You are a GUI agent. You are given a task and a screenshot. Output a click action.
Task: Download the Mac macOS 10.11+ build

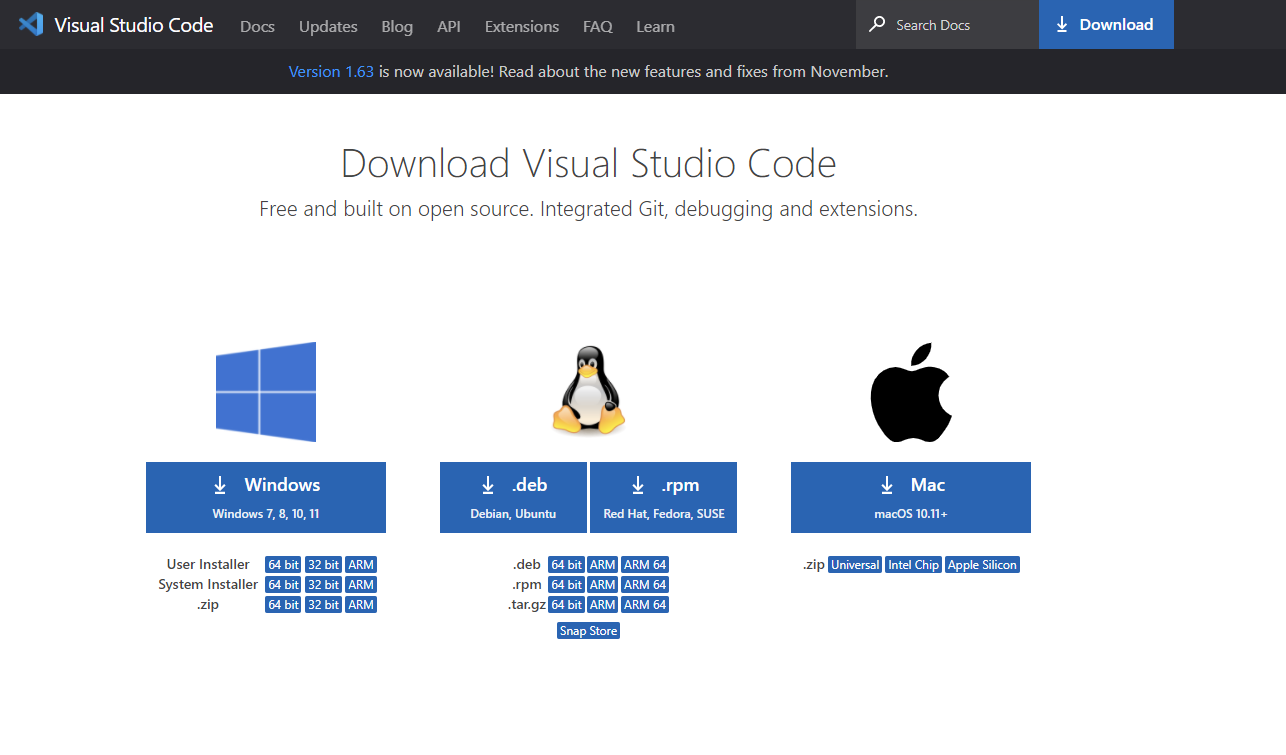point(911,497)
